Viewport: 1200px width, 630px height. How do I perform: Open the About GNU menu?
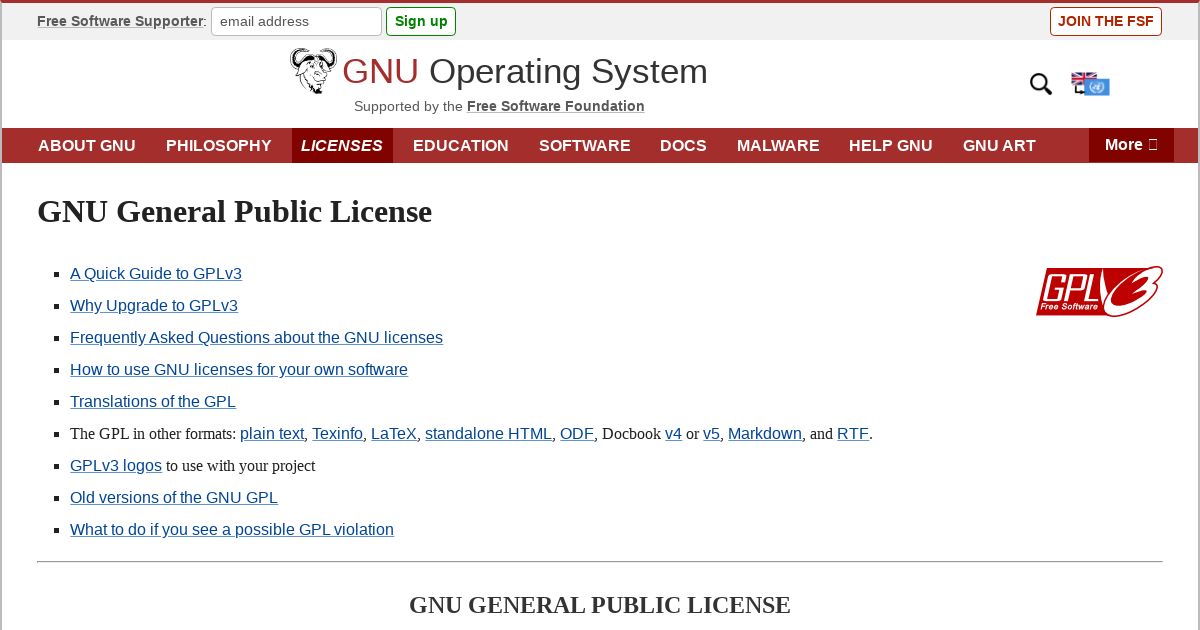[x=87, y=145]
